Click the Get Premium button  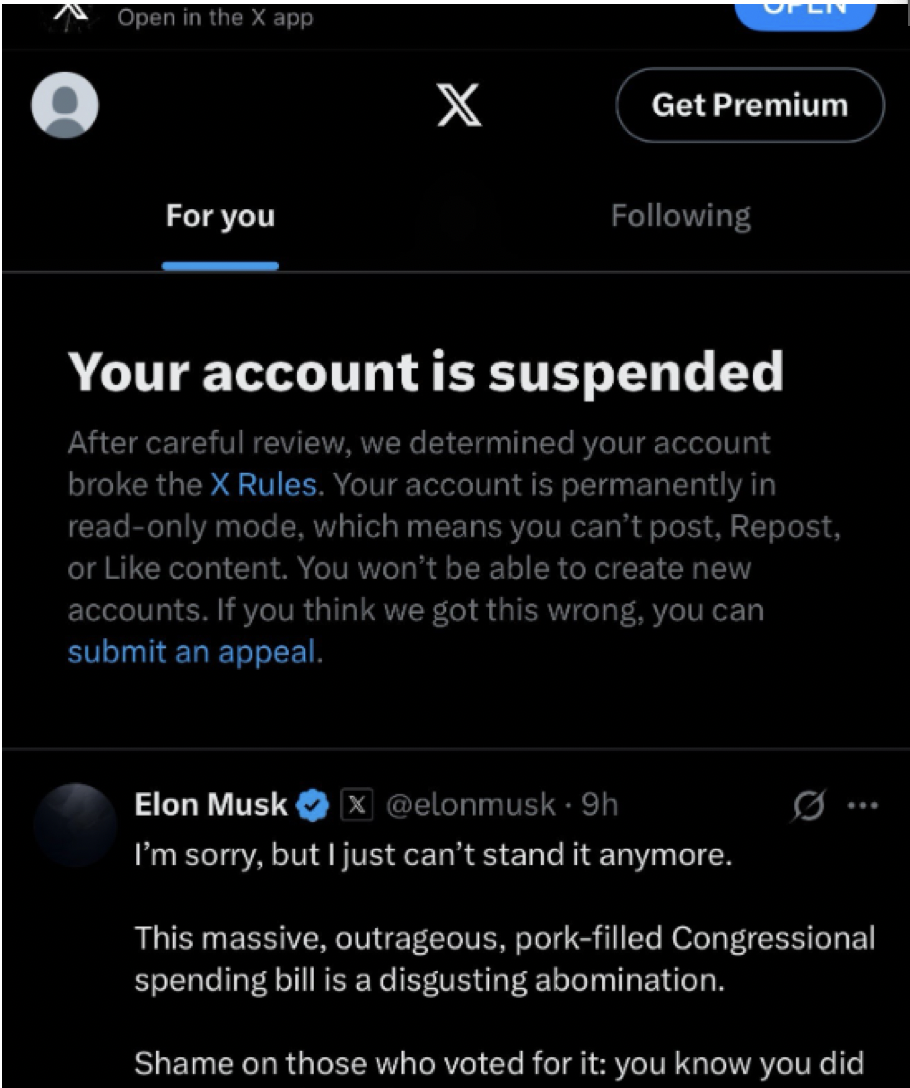(x=749, y=105)
